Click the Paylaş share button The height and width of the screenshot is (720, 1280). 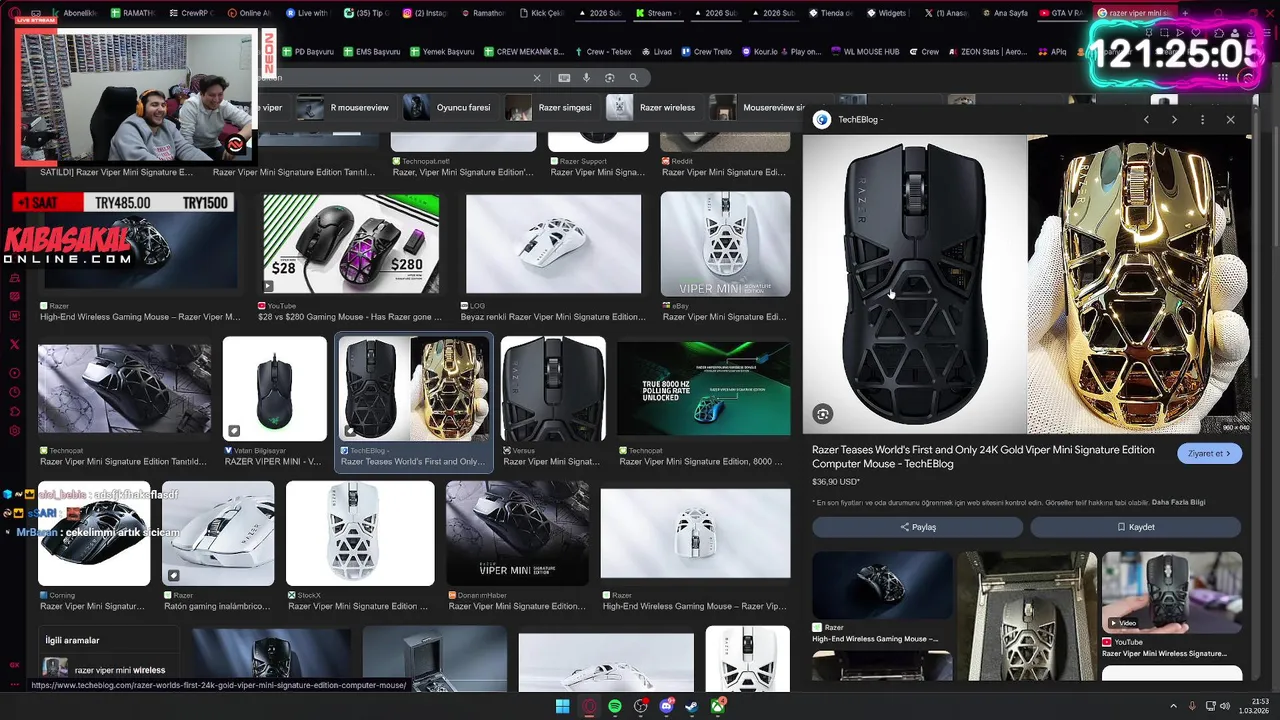(917, 527)
